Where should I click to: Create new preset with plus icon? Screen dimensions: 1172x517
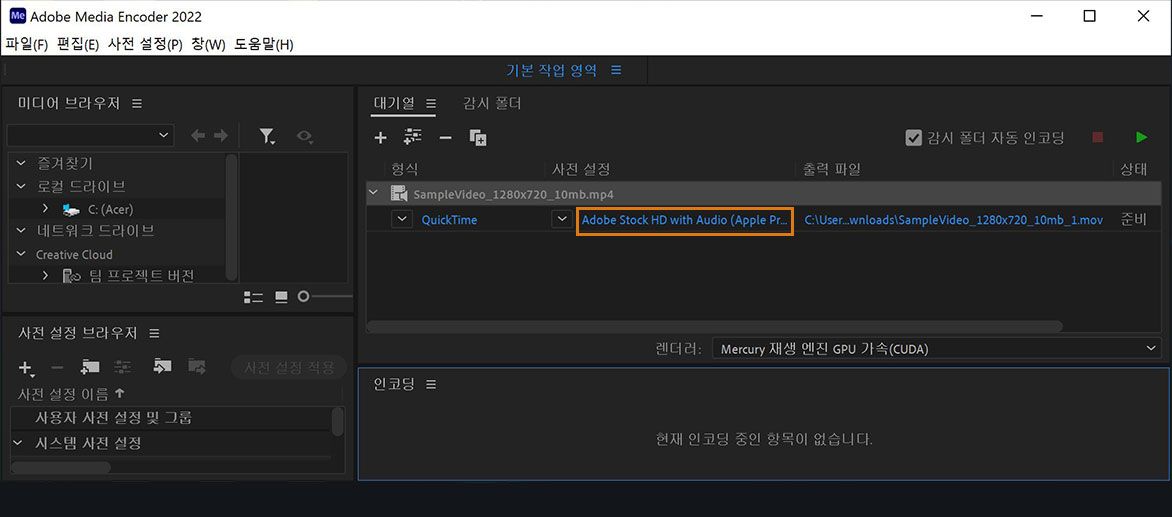(x=26, y=368)
